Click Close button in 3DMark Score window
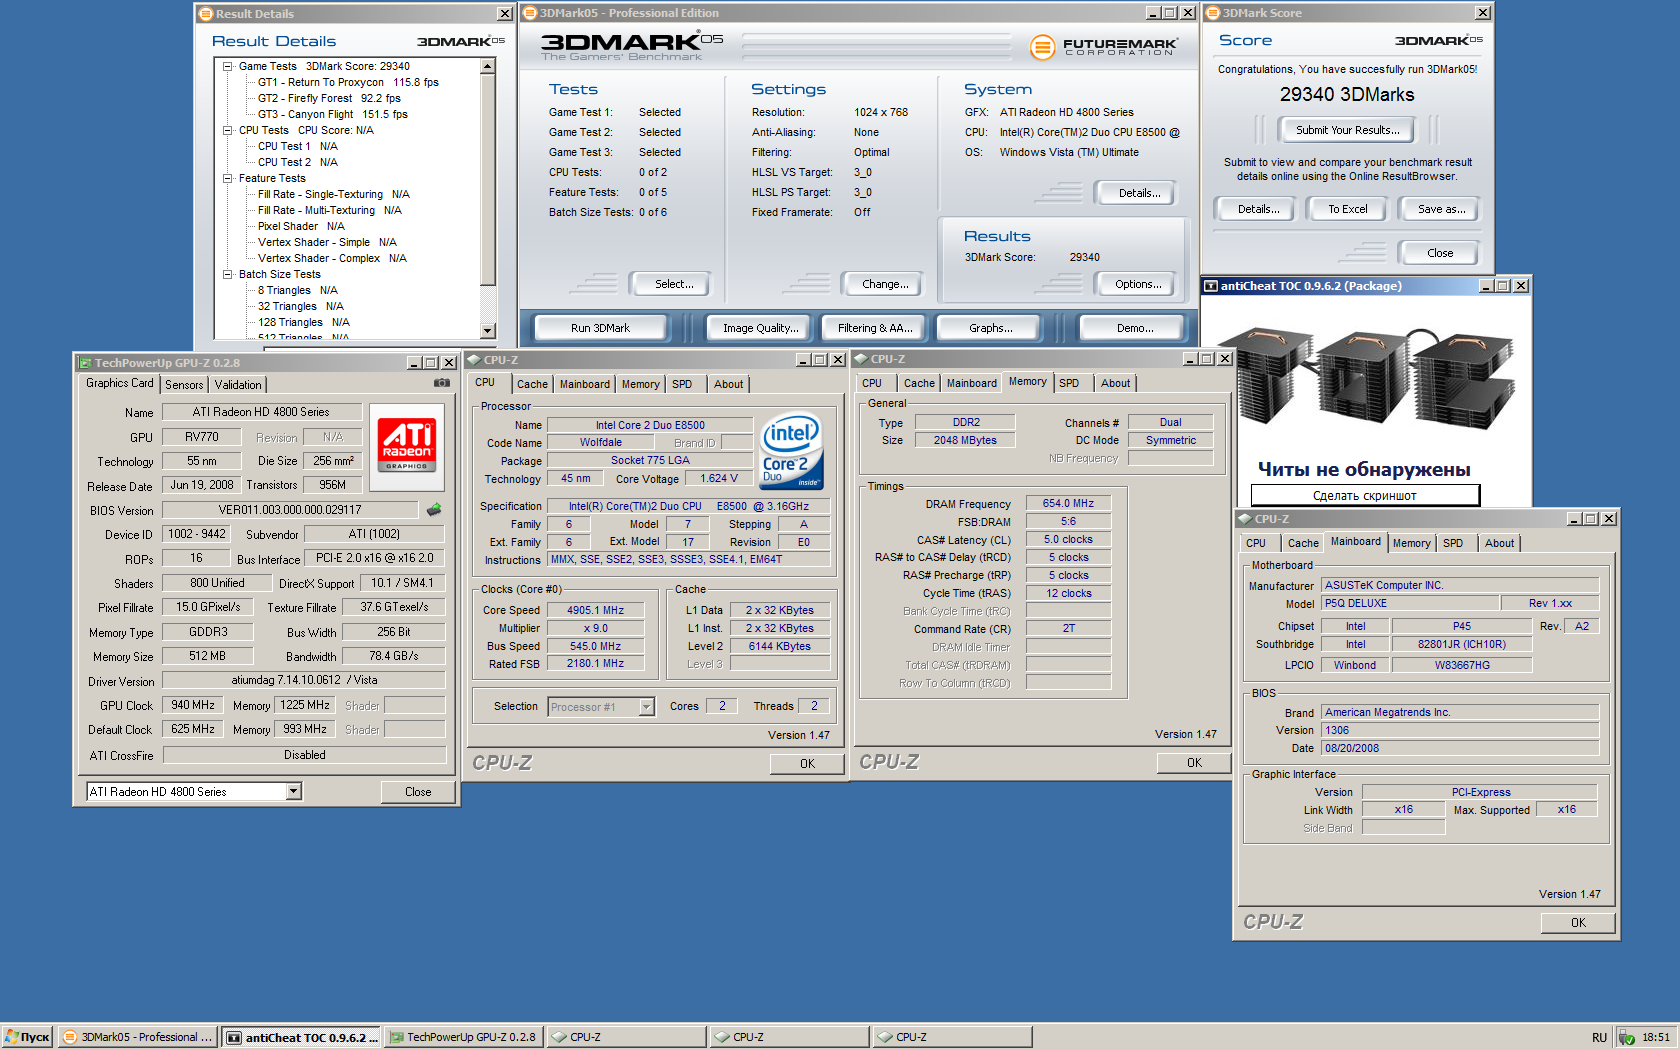Screen dimensions: 1680x1050 tap(1440, 253)
